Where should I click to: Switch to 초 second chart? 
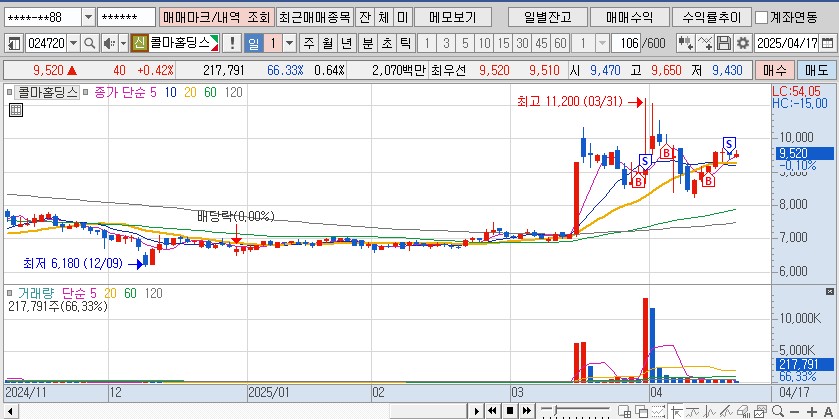click(x=386, y=43)
